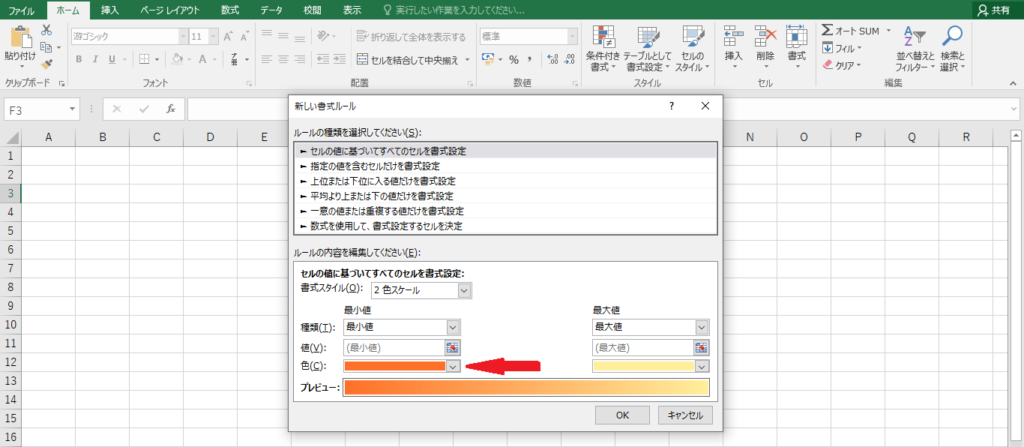This screenshot has height=447, width=1024.
Task: Click the Comma Style icon
Action: [x=530, y=59]
